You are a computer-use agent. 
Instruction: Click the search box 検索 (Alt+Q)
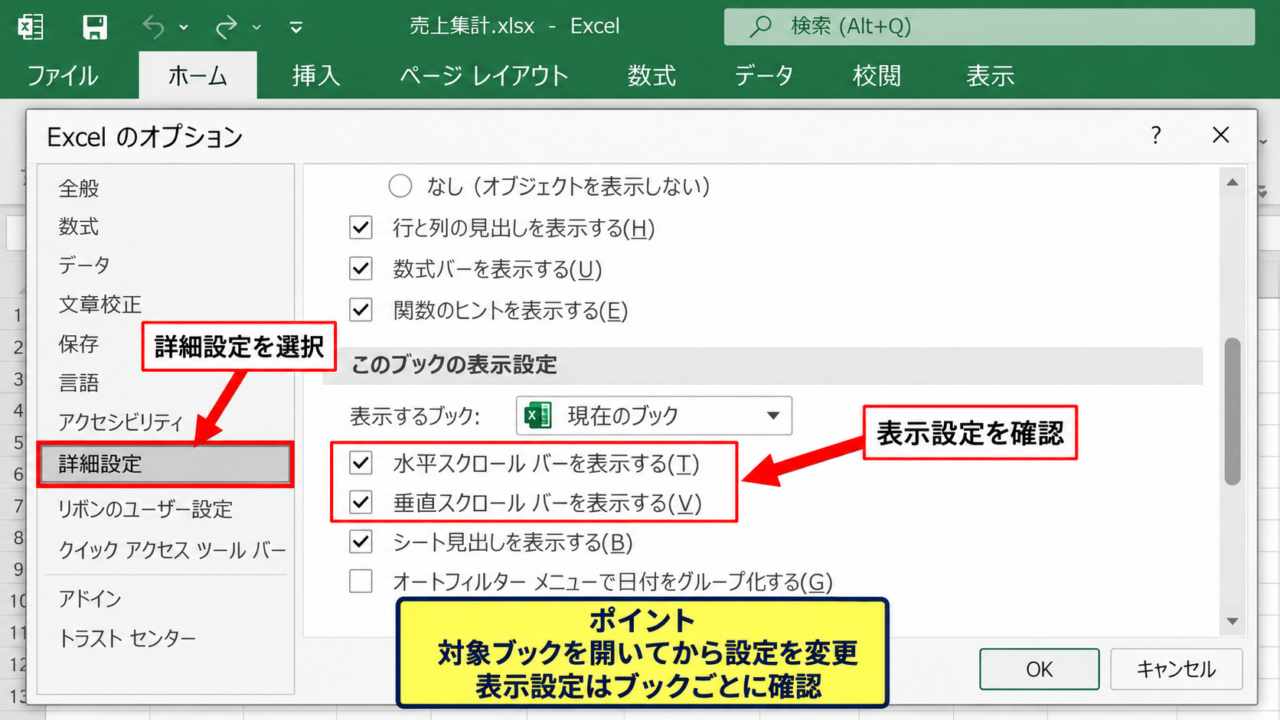point(989,27)
